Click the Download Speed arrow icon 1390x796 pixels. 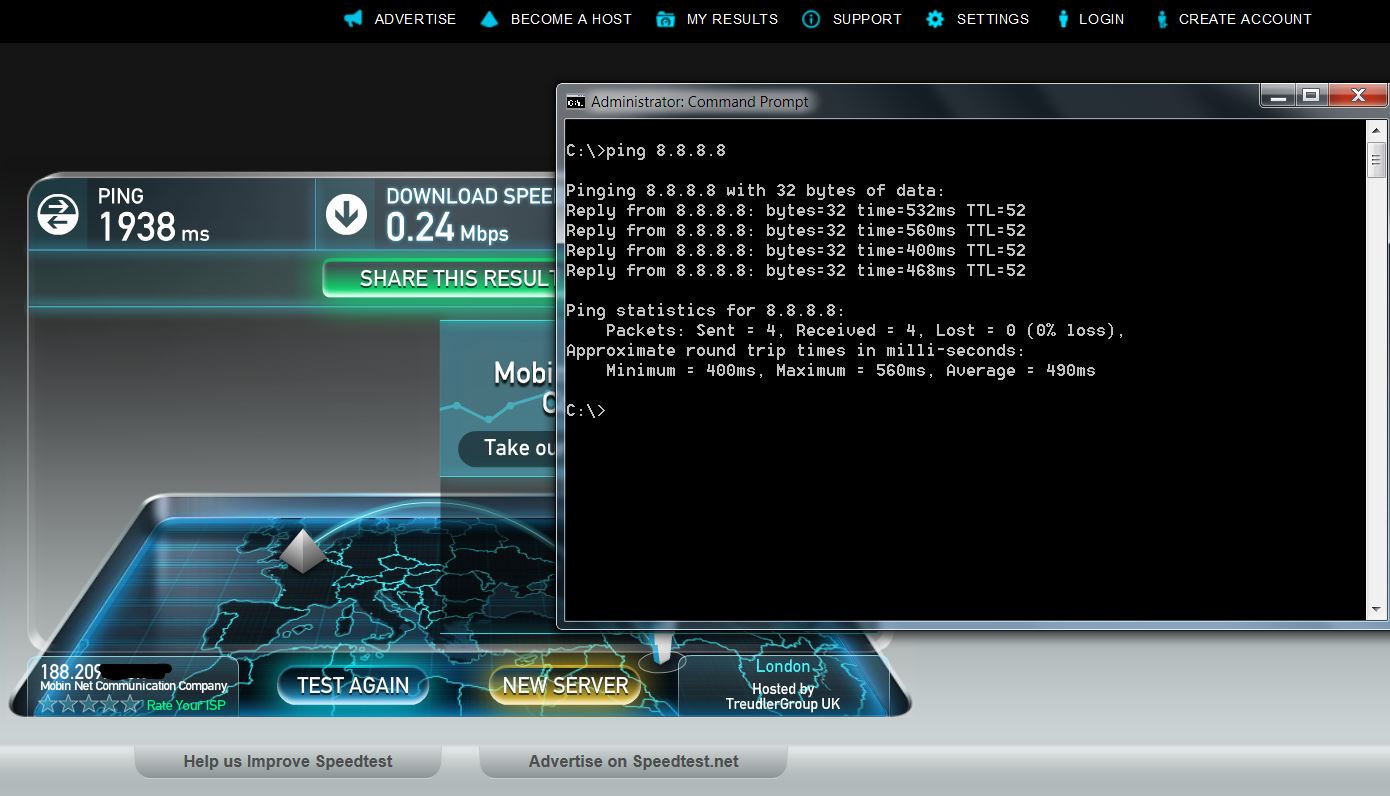[346, 214]
